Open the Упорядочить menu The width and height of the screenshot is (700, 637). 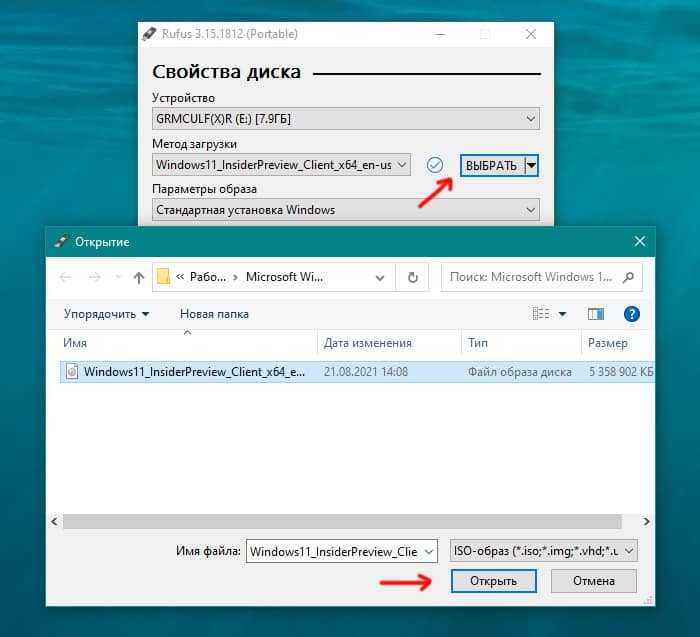106,314
